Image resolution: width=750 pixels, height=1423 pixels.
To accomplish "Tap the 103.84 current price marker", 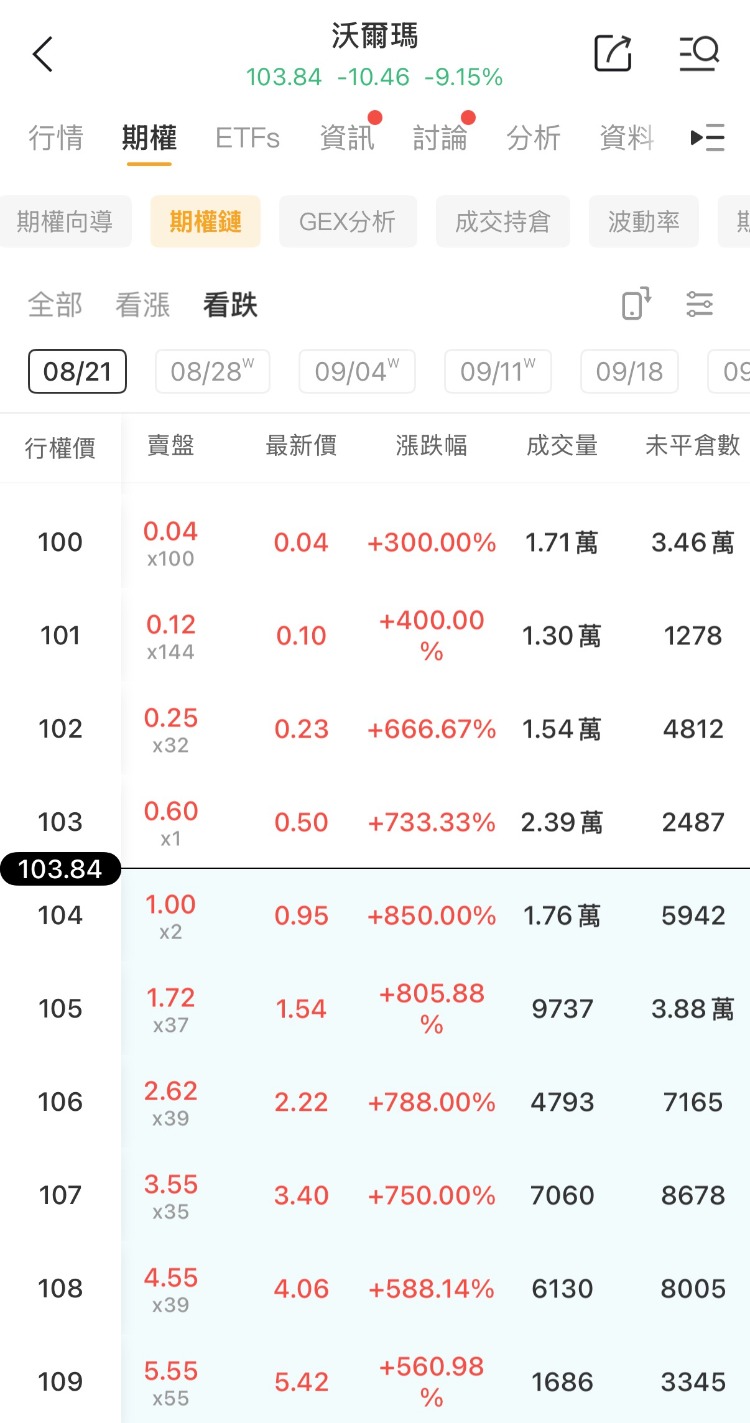I will click(60, 869).
